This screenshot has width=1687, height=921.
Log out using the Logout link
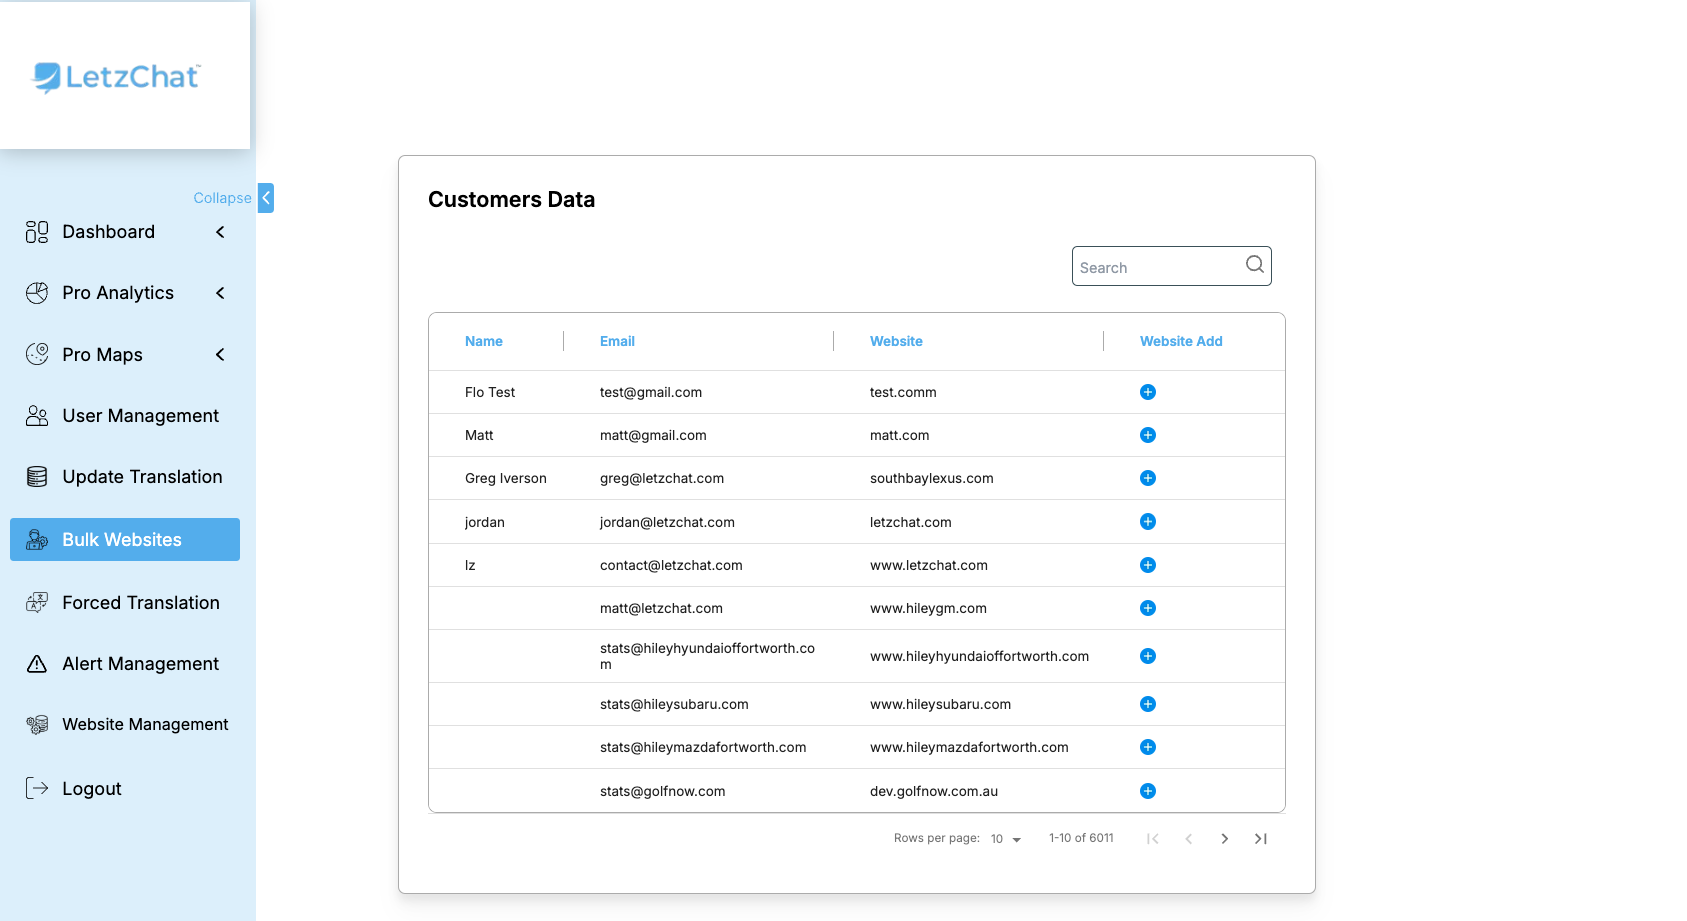click(91, 789)
